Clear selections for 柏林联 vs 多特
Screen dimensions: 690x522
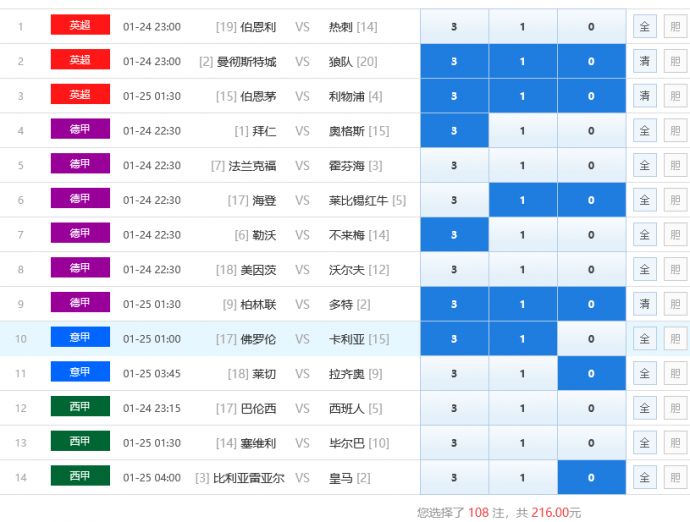[645, 304]
